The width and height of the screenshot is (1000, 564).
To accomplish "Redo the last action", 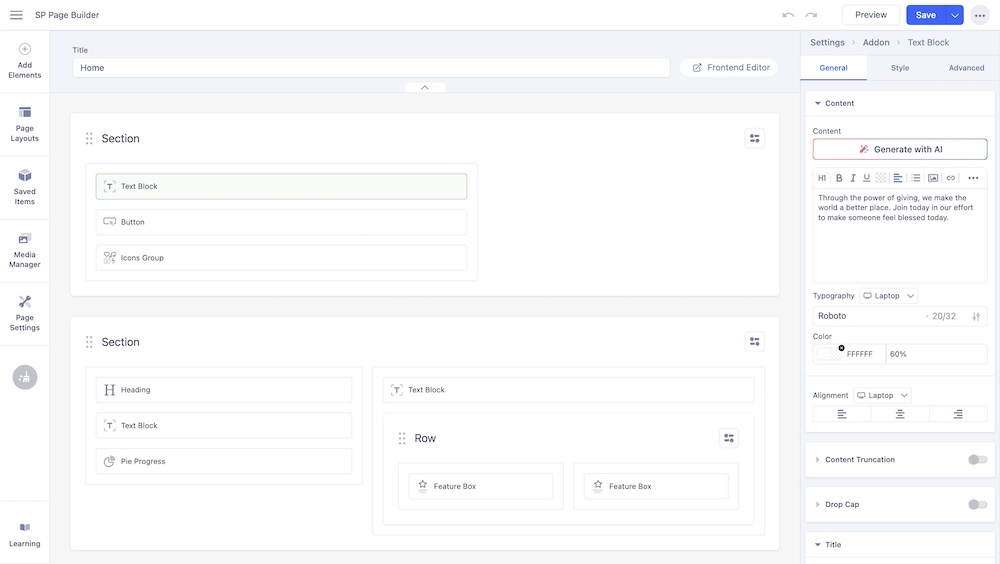I will point(811,15).
